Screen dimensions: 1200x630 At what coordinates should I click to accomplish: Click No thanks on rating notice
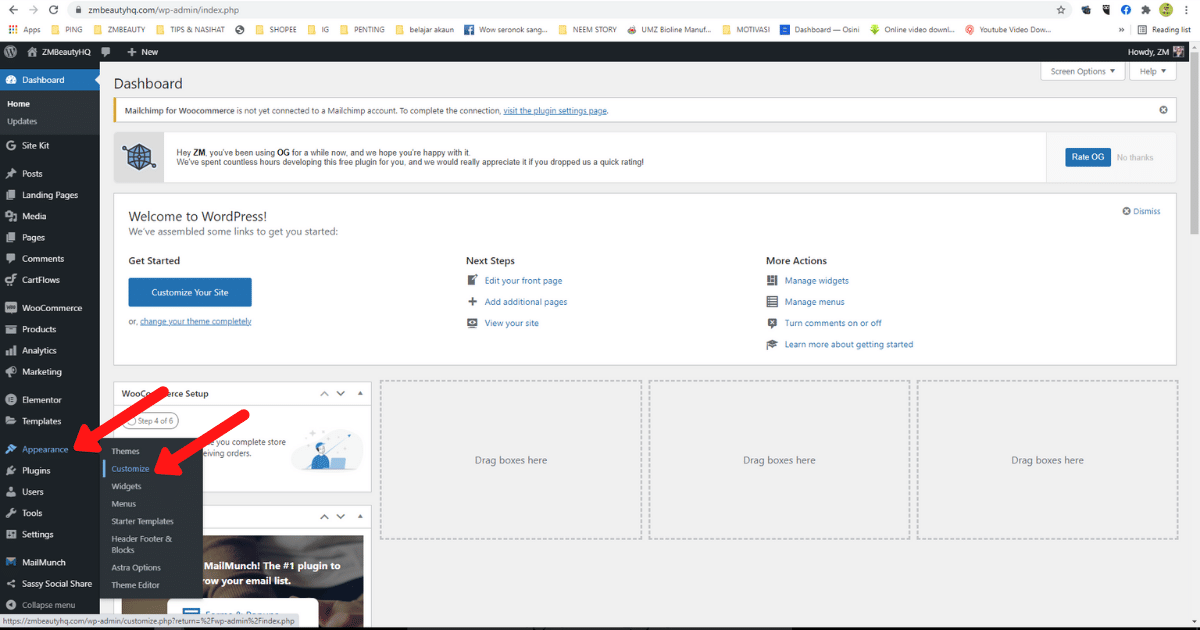(x=1135, y=158)
